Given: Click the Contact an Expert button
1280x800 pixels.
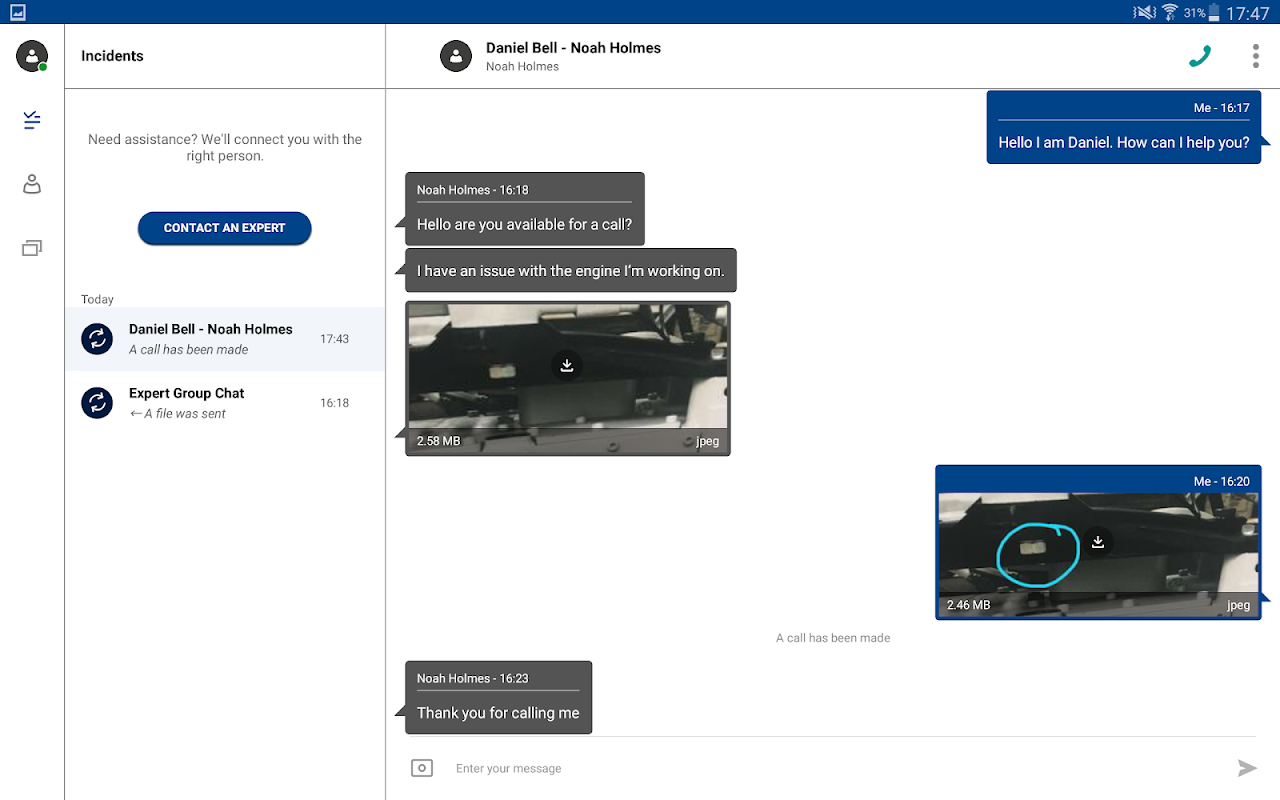Looking at the screenshot, I should tap(224, 228).
